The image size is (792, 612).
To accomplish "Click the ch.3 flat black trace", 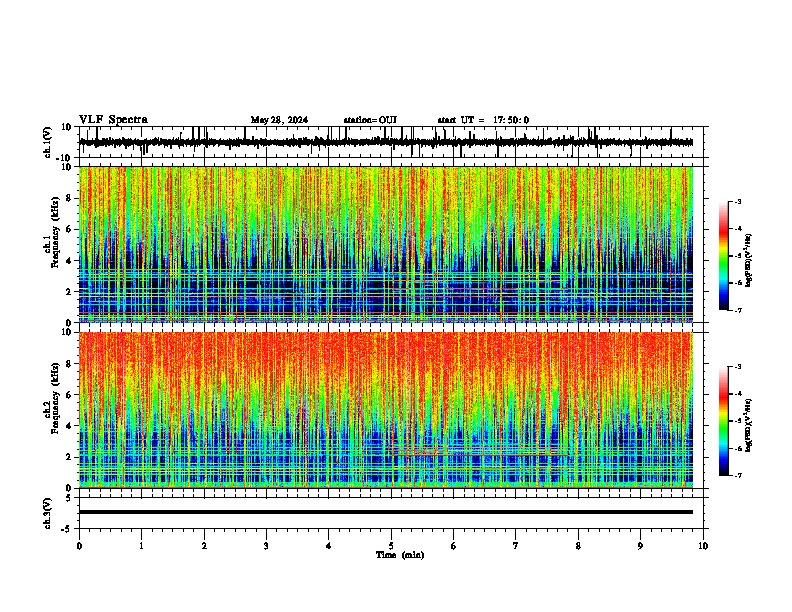I will pos(386,512).
